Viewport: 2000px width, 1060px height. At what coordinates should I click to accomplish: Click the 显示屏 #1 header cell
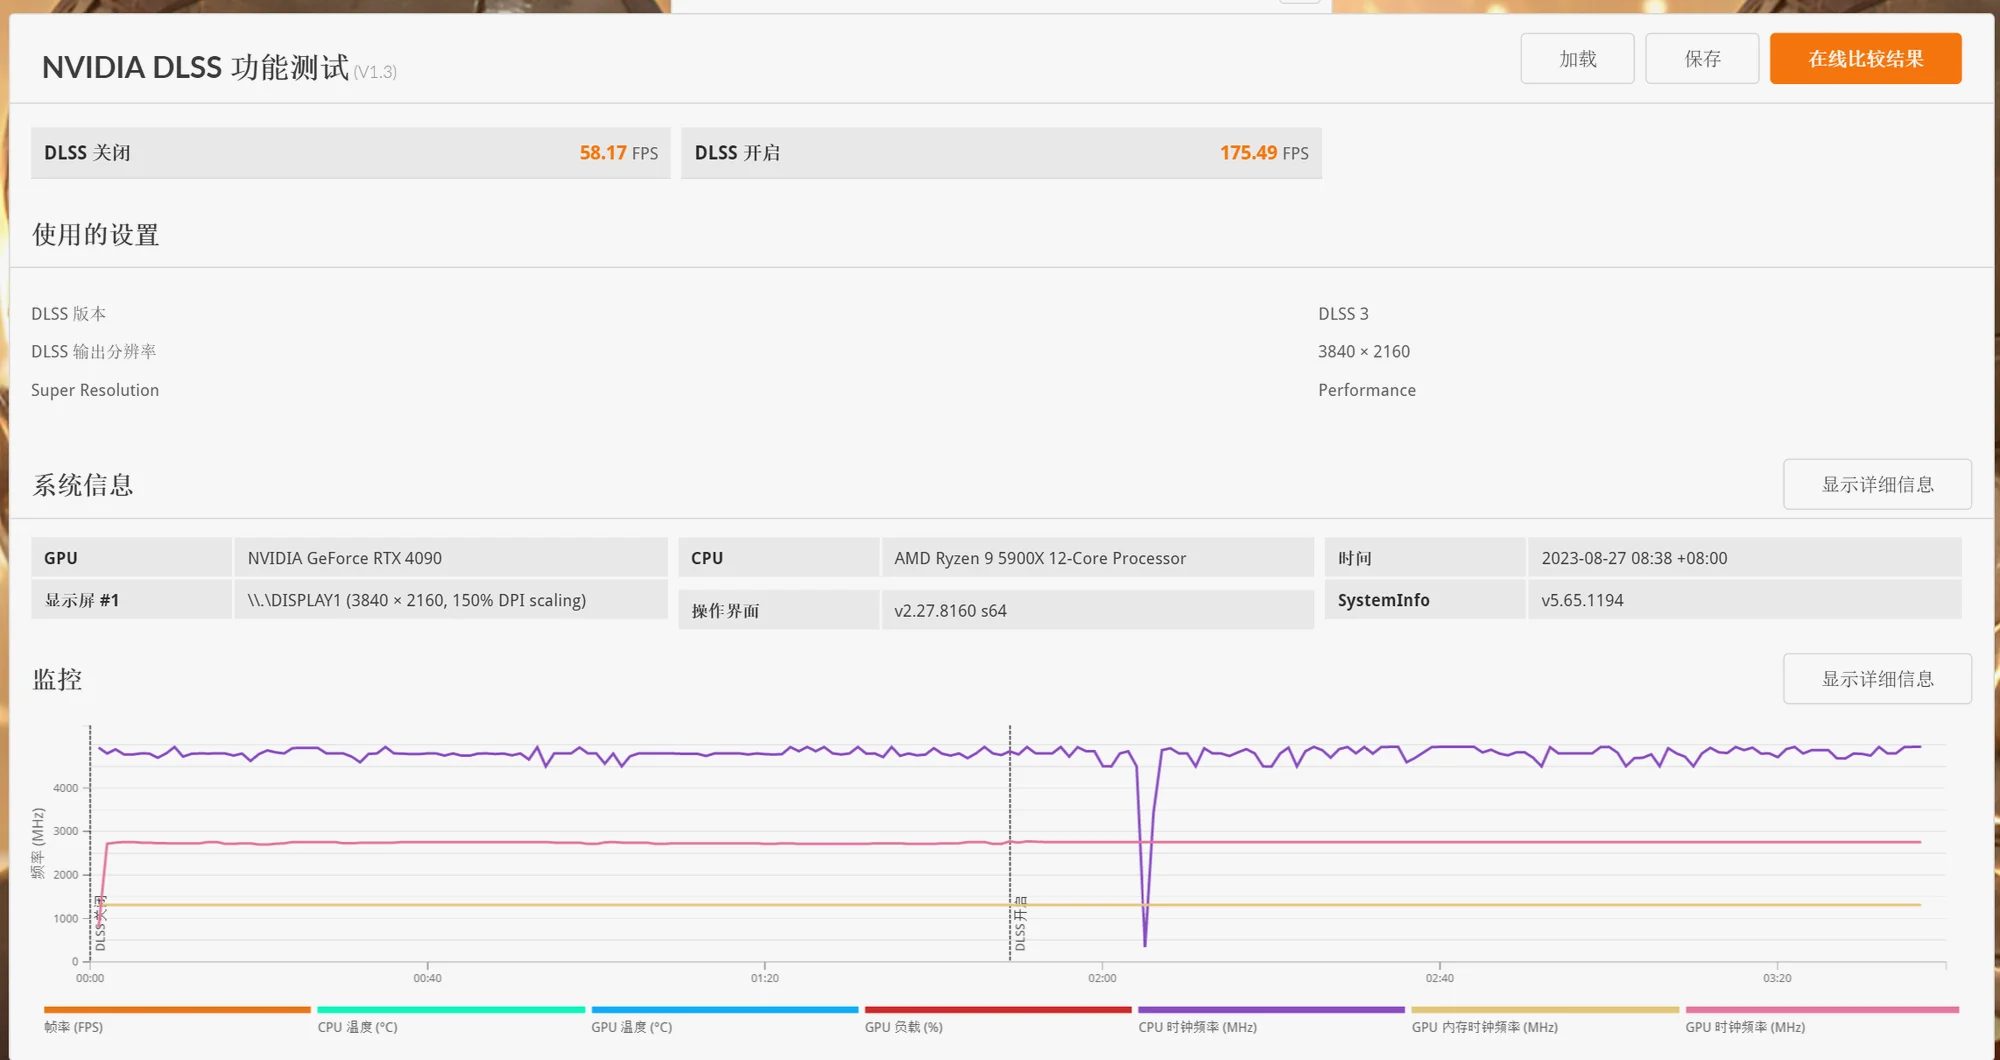coord(131,600)
